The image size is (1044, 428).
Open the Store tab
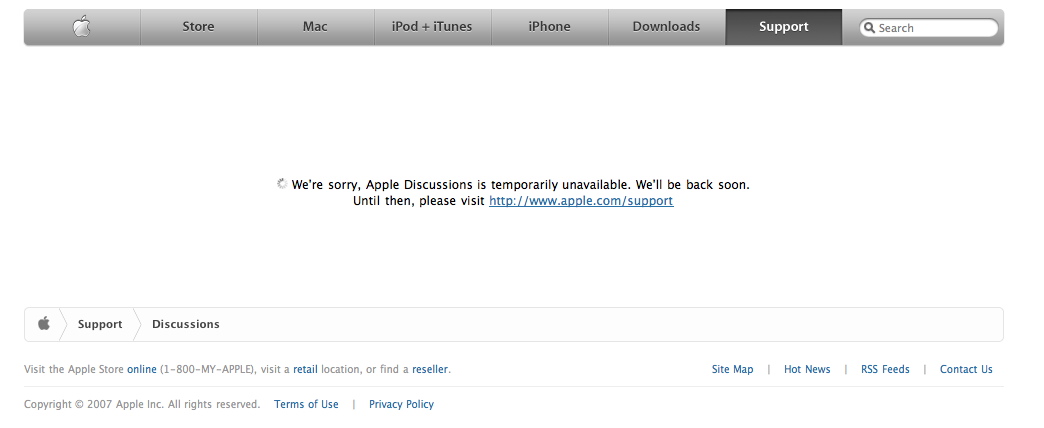(198, 27)
